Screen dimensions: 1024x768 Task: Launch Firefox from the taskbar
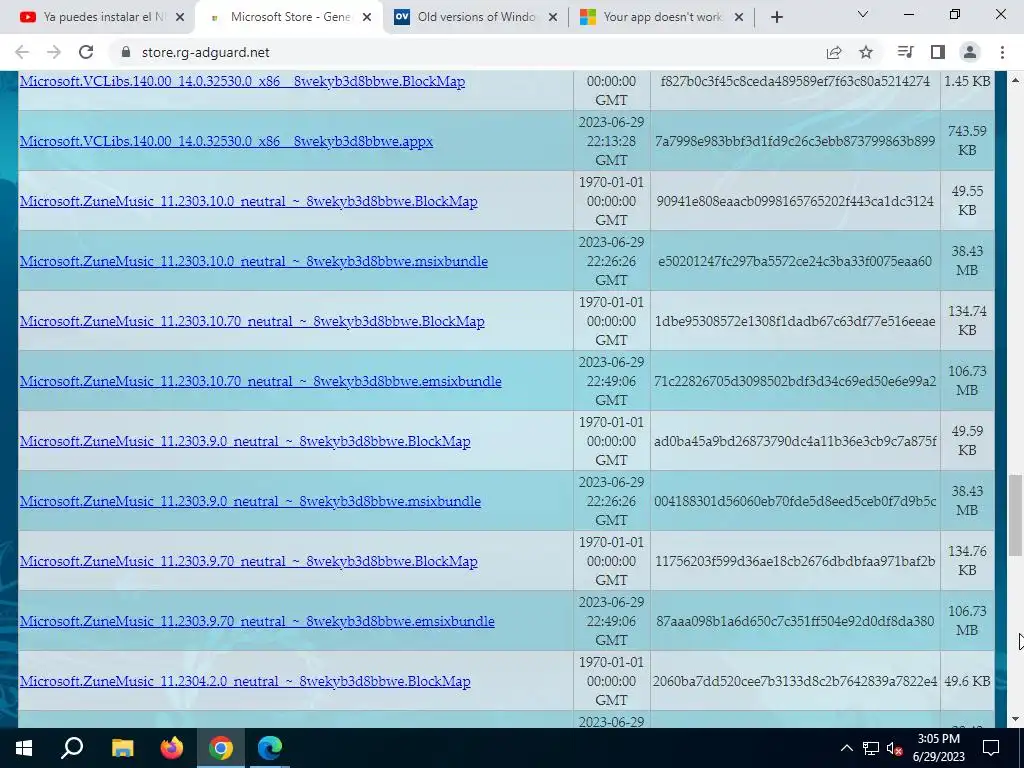point(172,748)
